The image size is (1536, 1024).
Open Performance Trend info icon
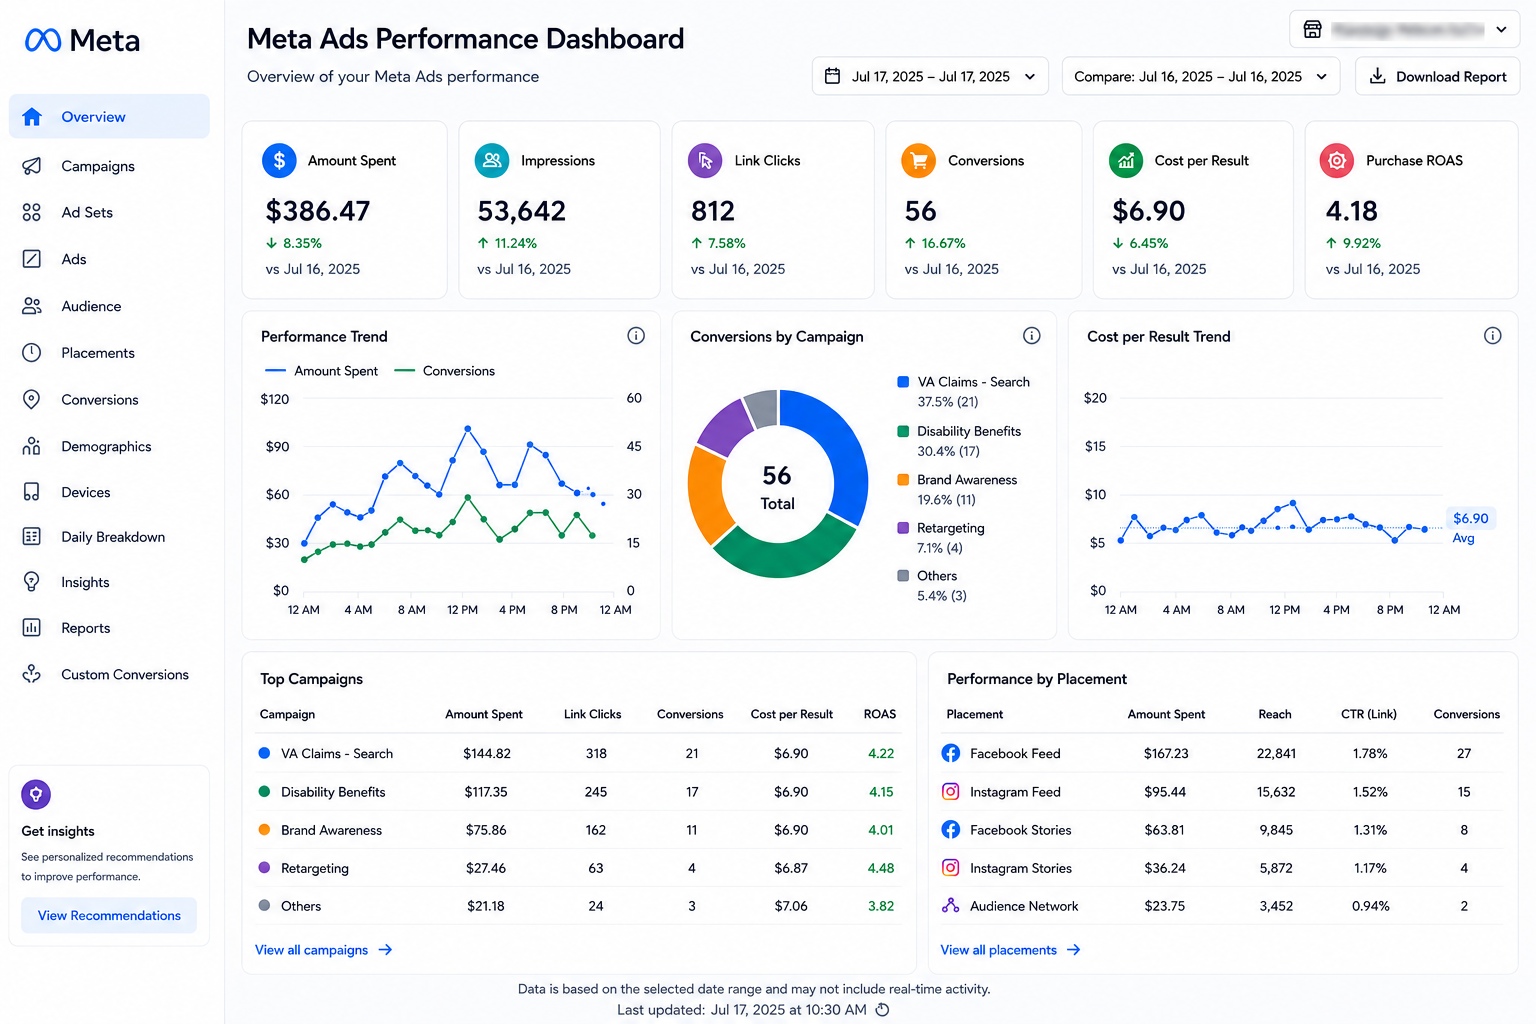click(x=636, y=336)
